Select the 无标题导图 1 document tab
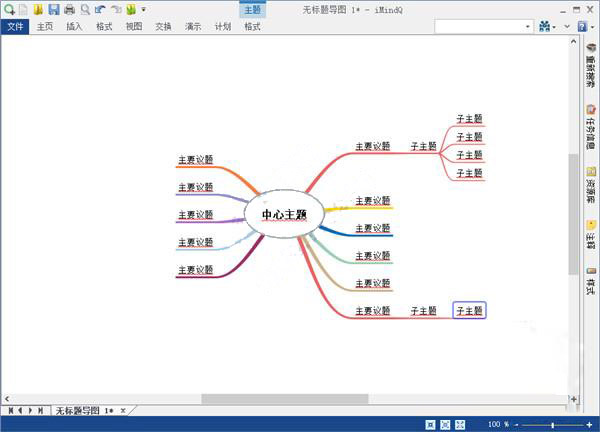600x432 pixels. (84, 411)
